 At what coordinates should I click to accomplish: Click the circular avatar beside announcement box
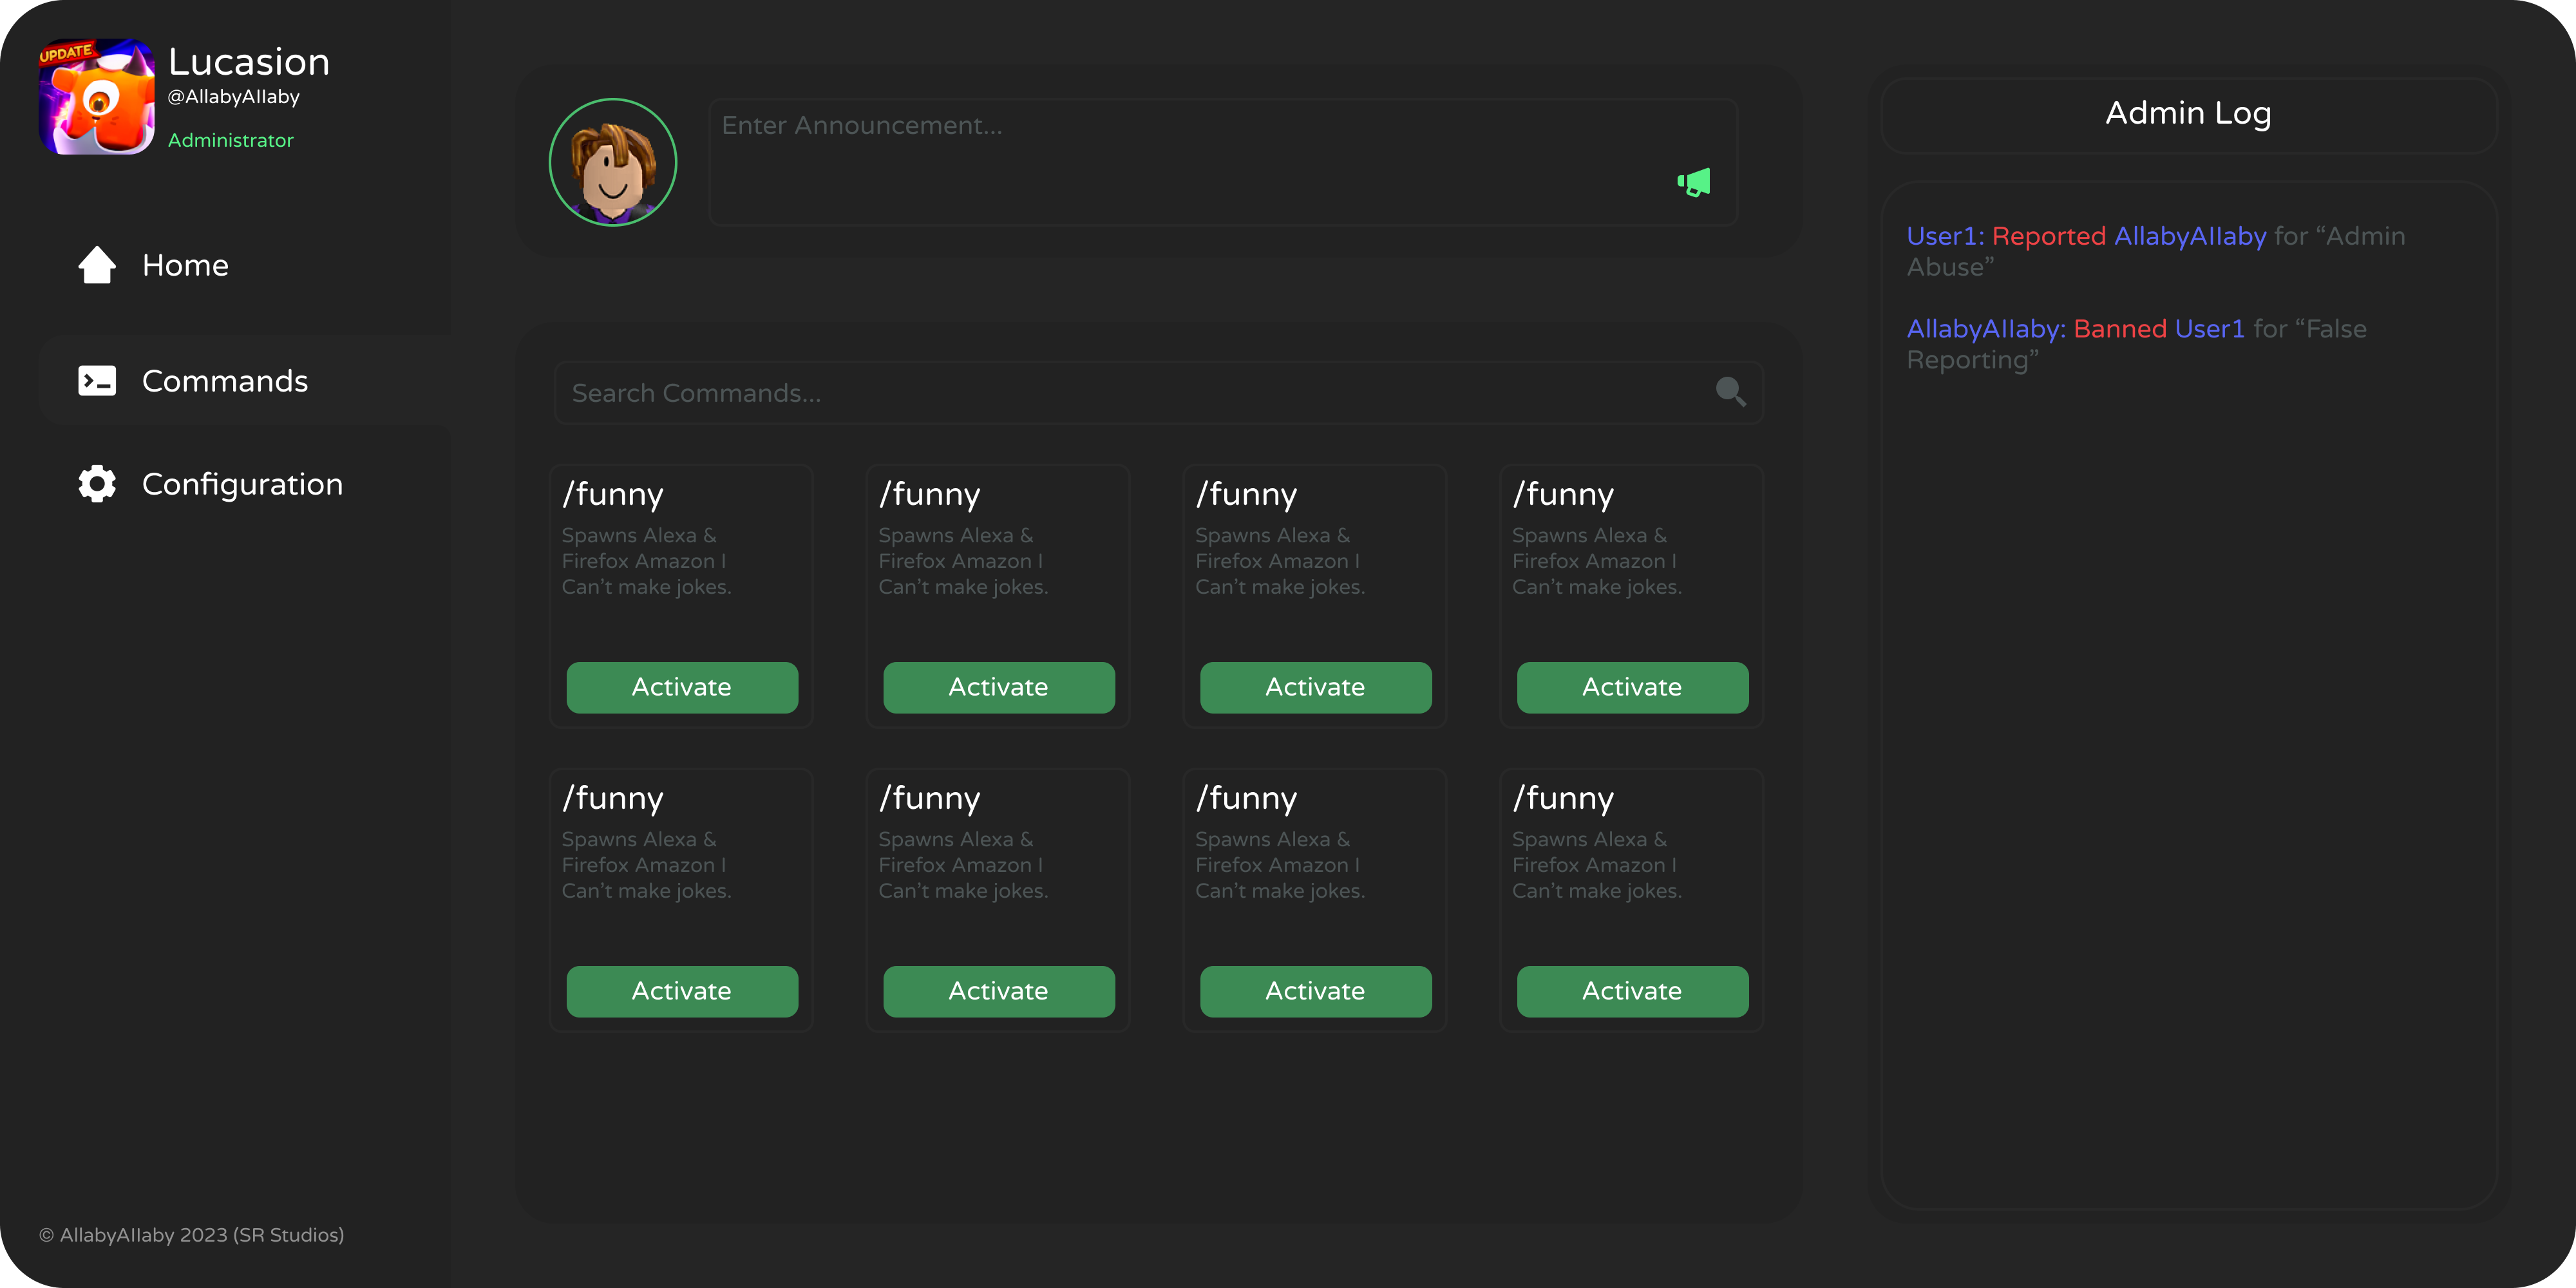coord(613,162)
